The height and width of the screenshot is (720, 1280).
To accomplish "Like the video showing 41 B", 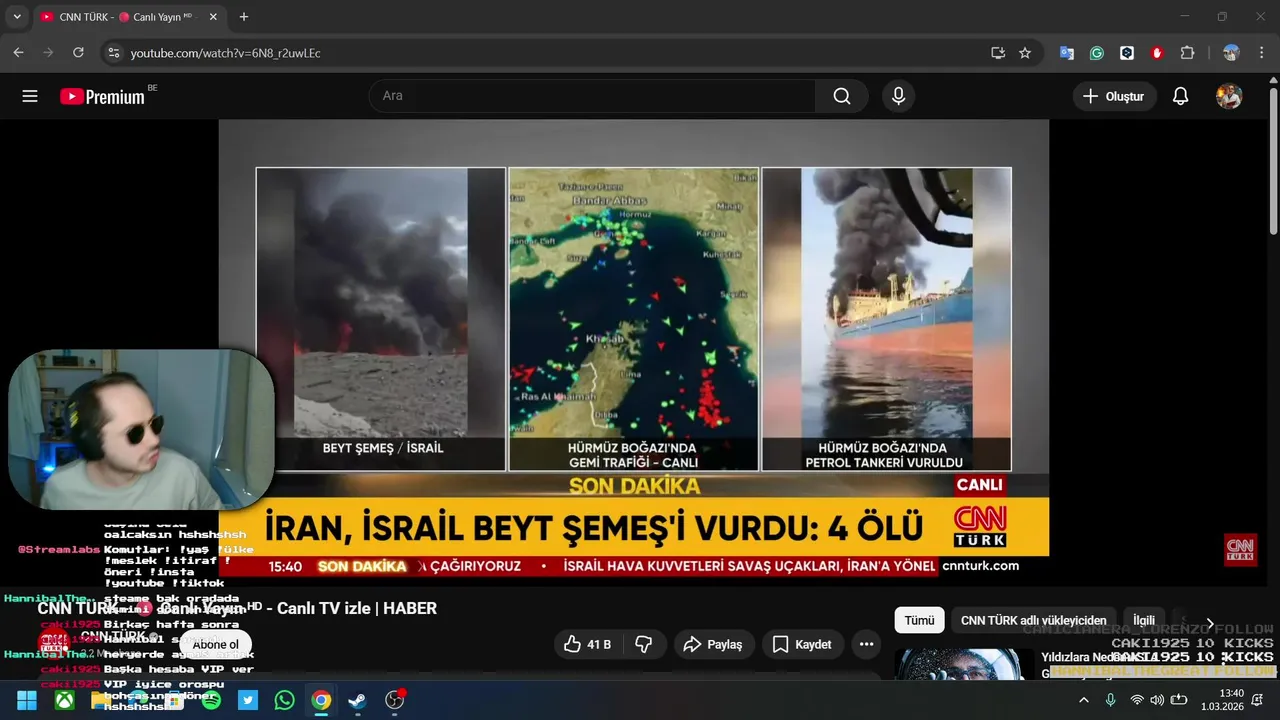I will pyautogui.click(x=587, y=644).
